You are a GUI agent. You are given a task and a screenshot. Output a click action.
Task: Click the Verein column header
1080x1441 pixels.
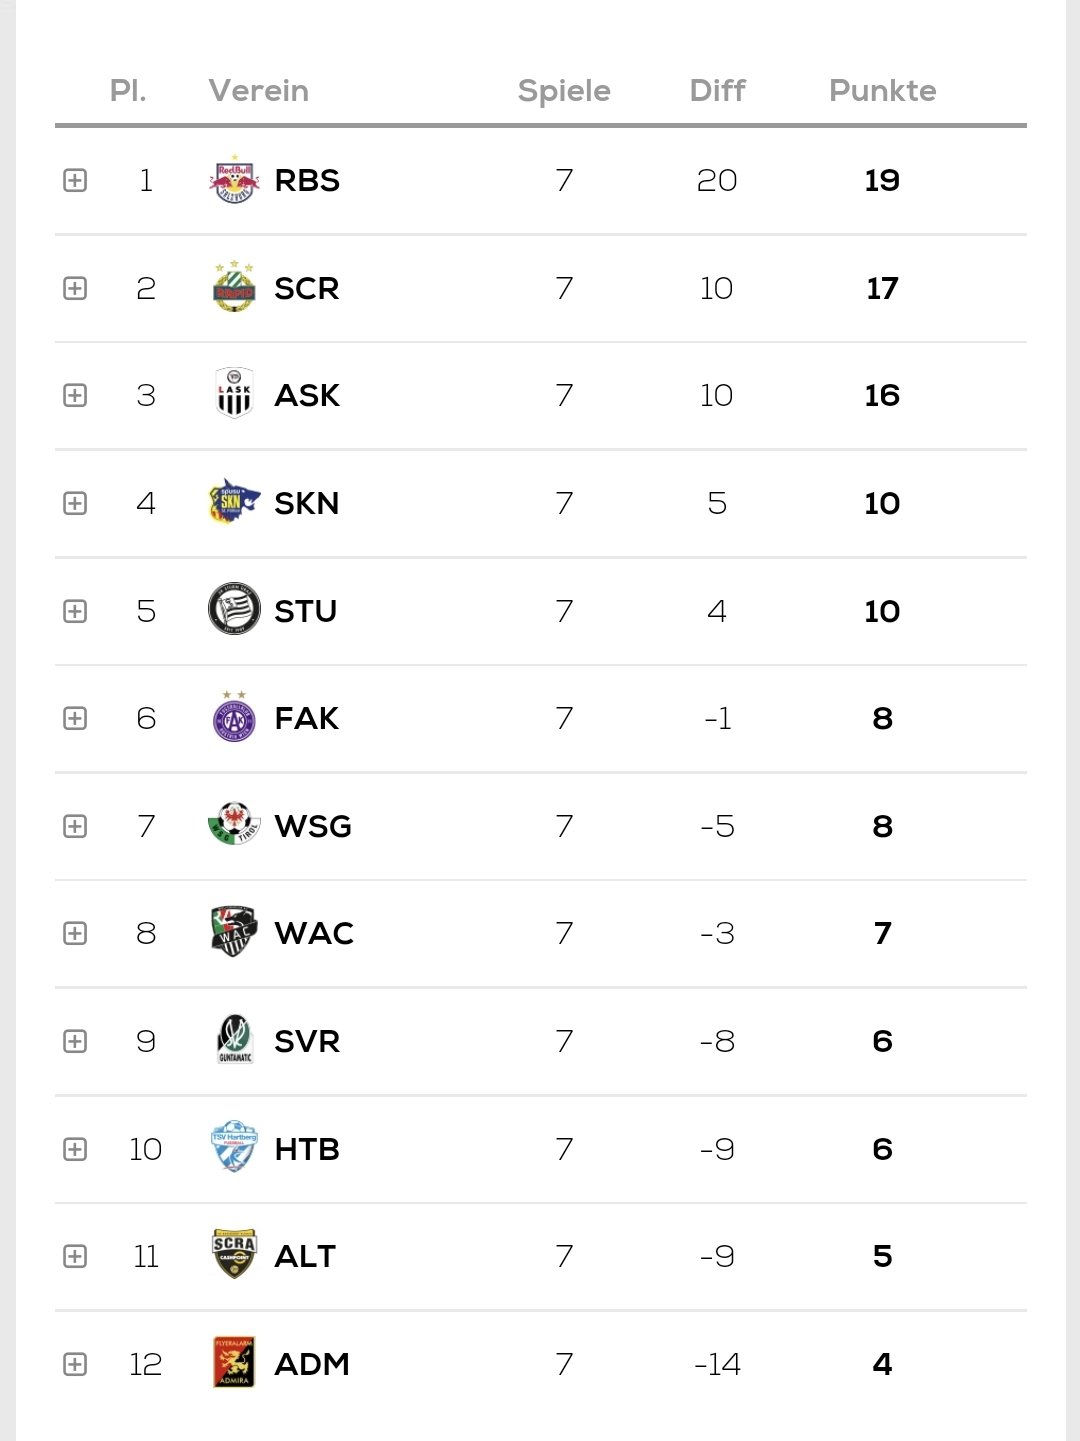(258, 91)
